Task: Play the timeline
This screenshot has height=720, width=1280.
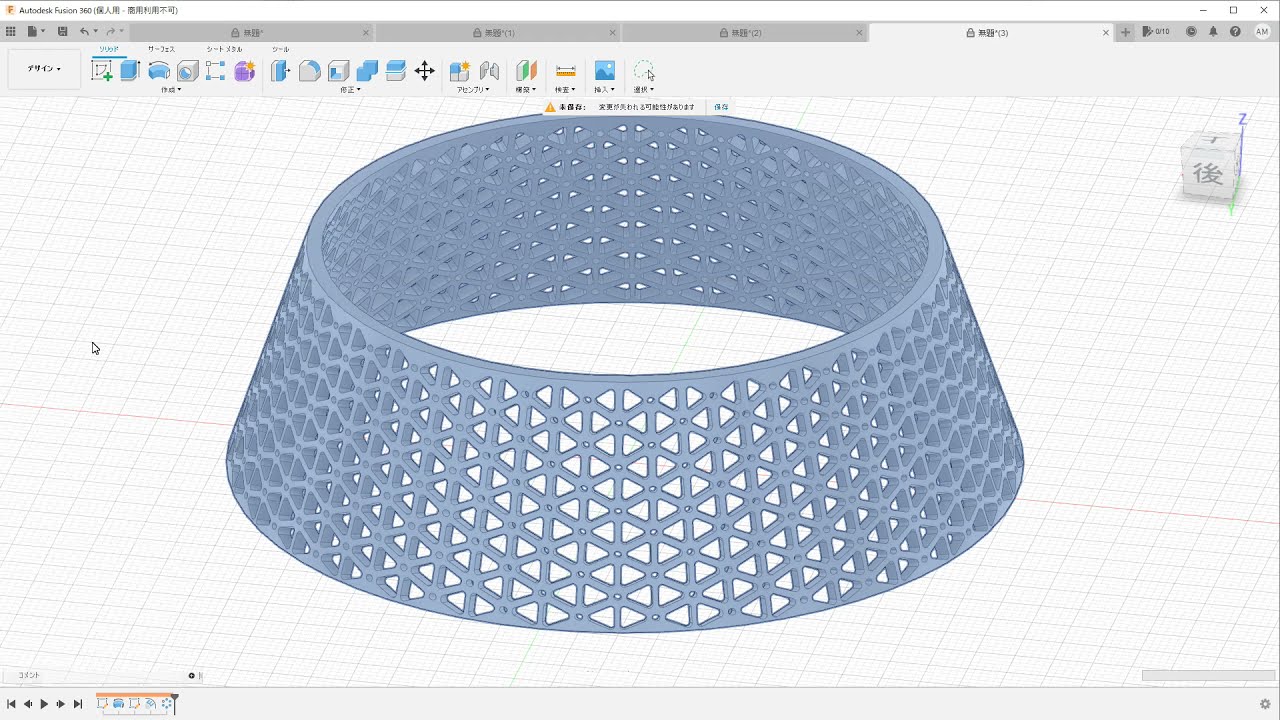Action: click(44, 704)
